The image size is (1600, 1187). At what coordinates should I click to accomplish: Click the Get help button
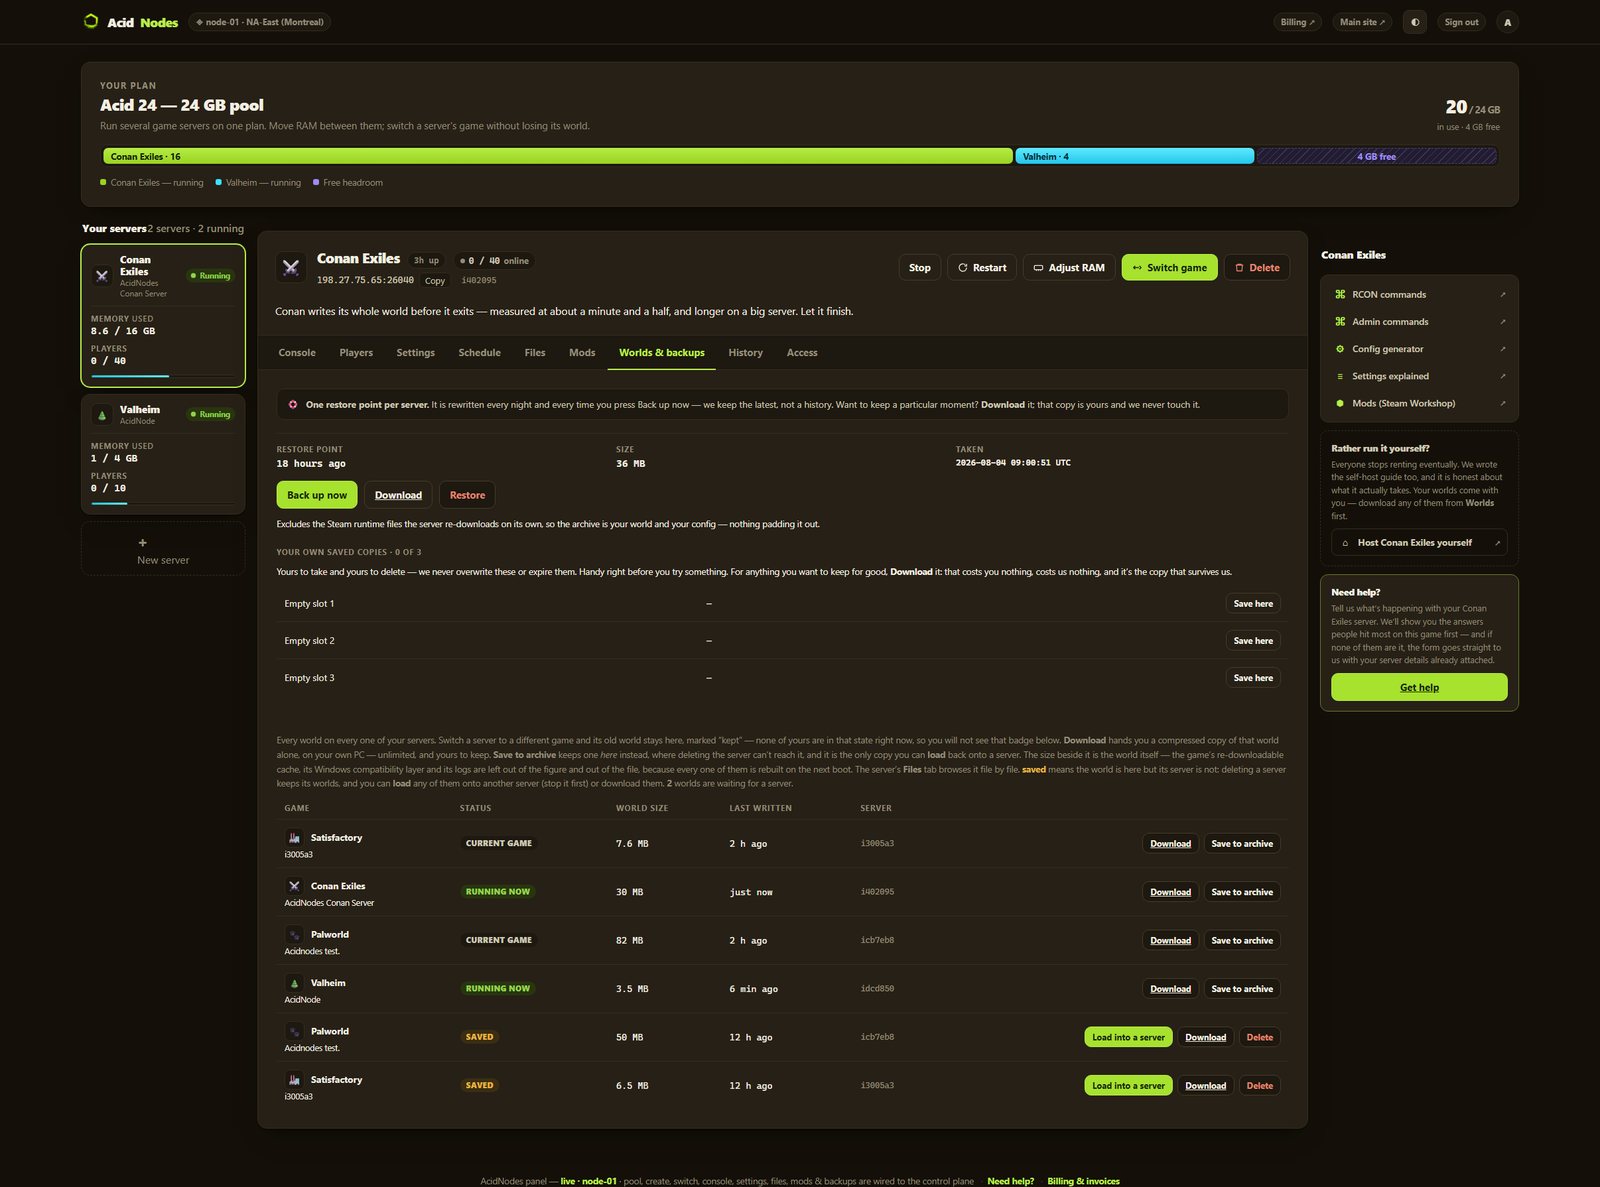1419,687
